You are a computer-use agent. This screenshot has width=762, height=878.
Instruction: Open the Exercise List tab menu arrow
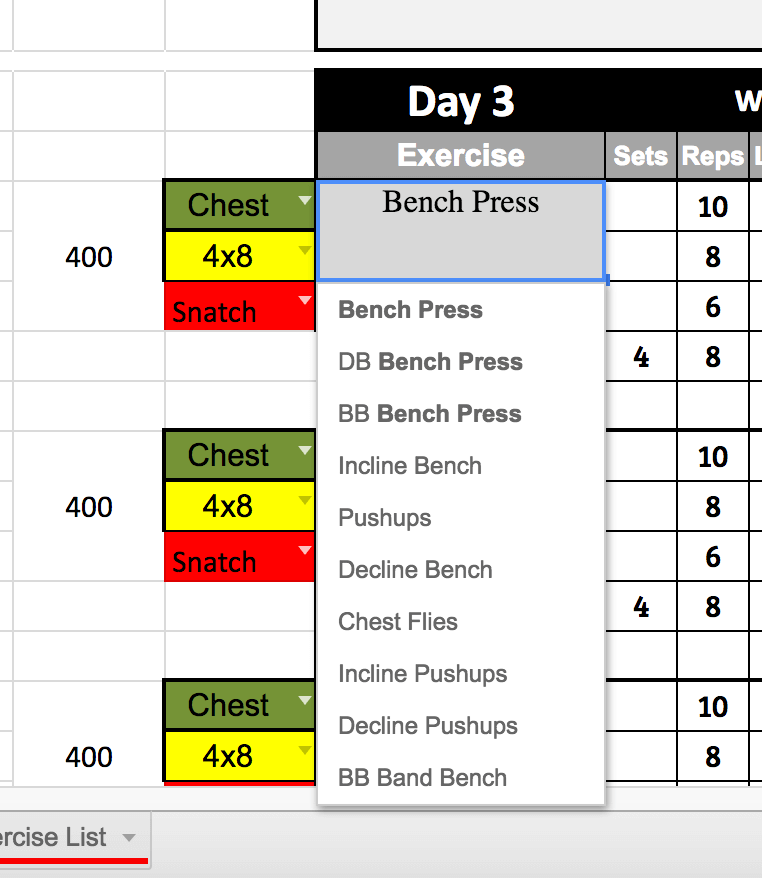click(128, 837)
